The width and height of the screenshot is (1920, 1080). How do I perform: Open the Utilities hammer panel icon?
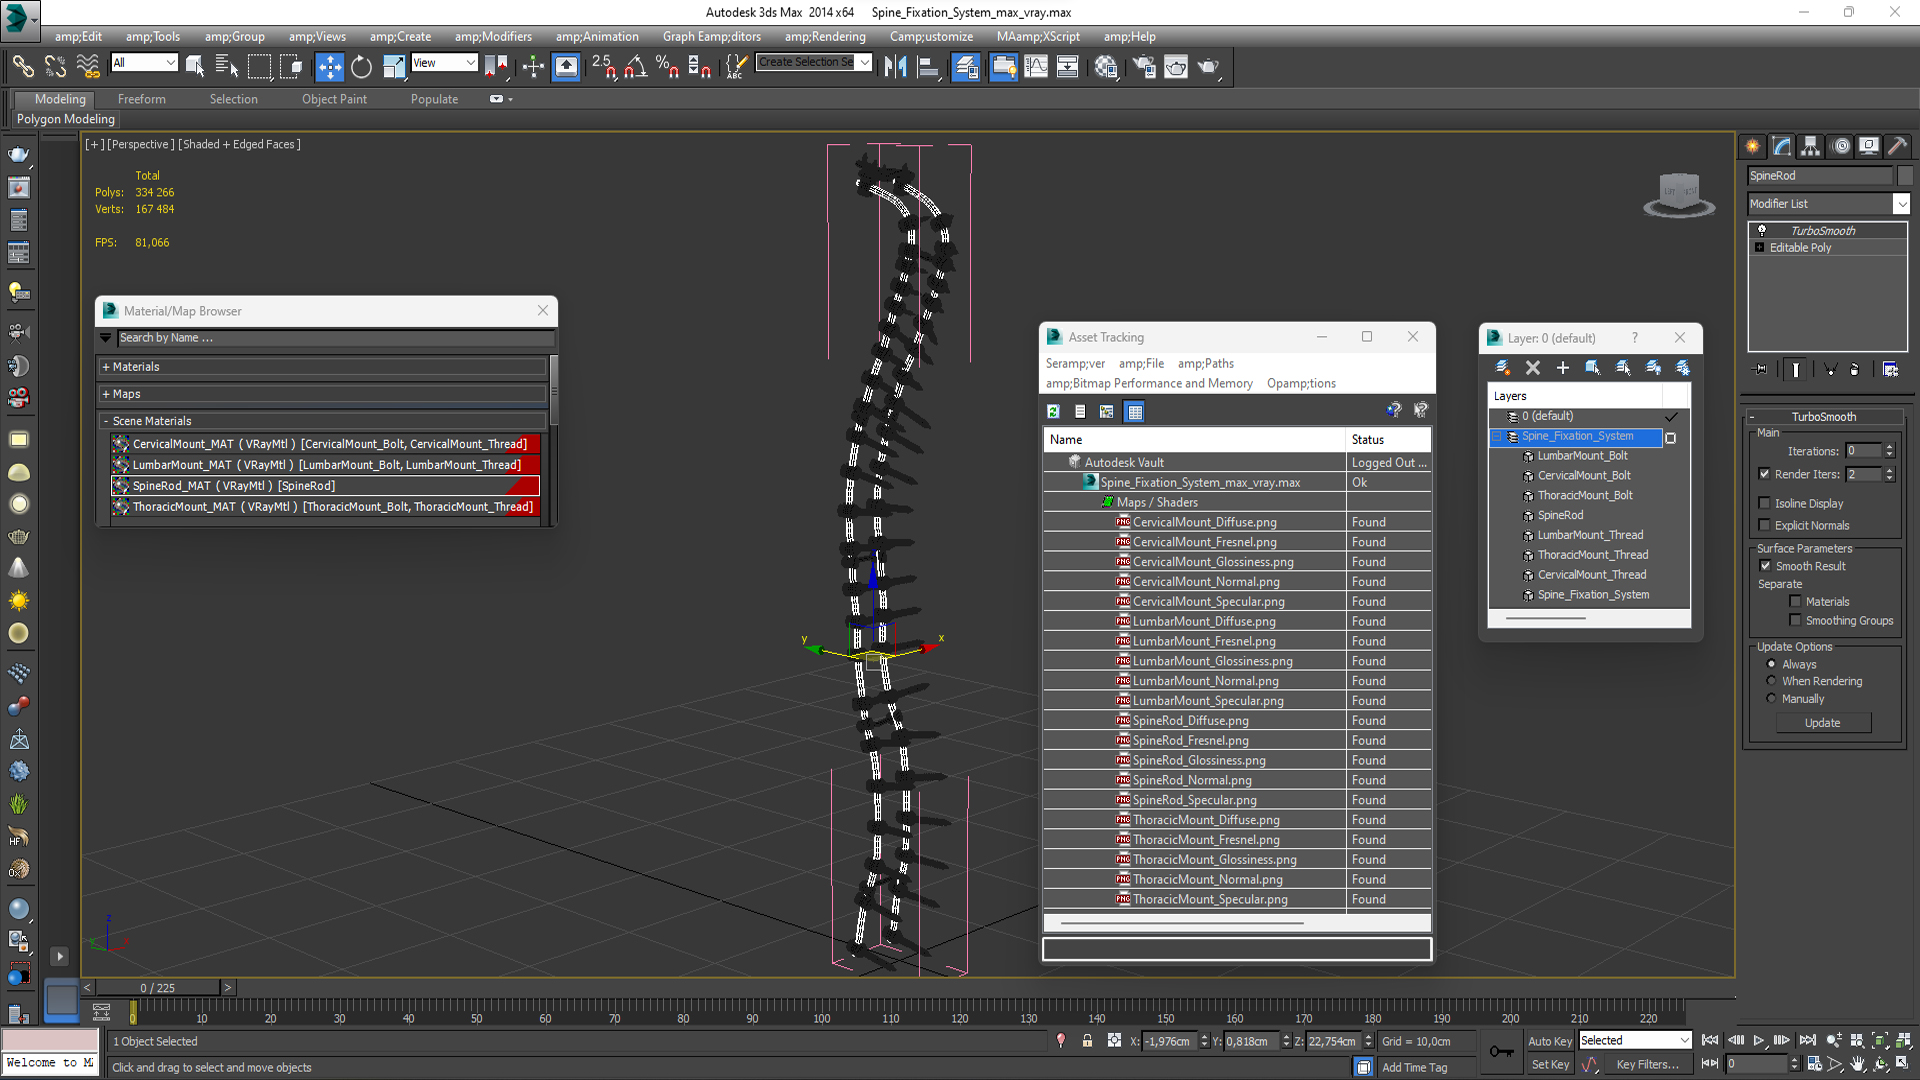(1897, 146)
